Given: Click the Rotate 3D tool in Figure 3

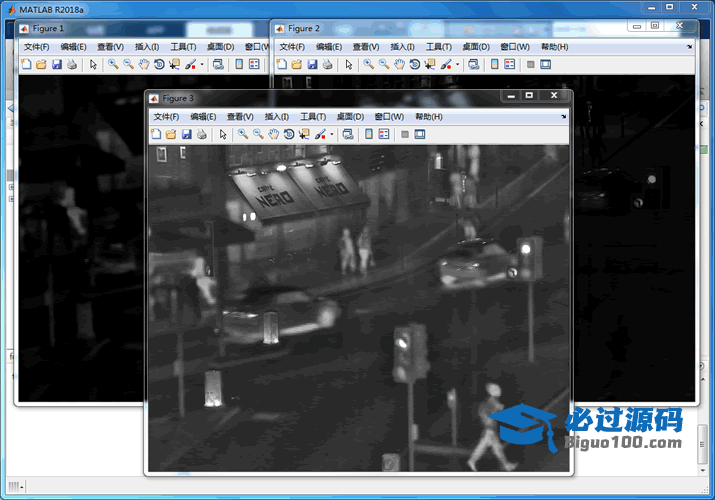Looking at the screenshot, I should pos(288,134).
